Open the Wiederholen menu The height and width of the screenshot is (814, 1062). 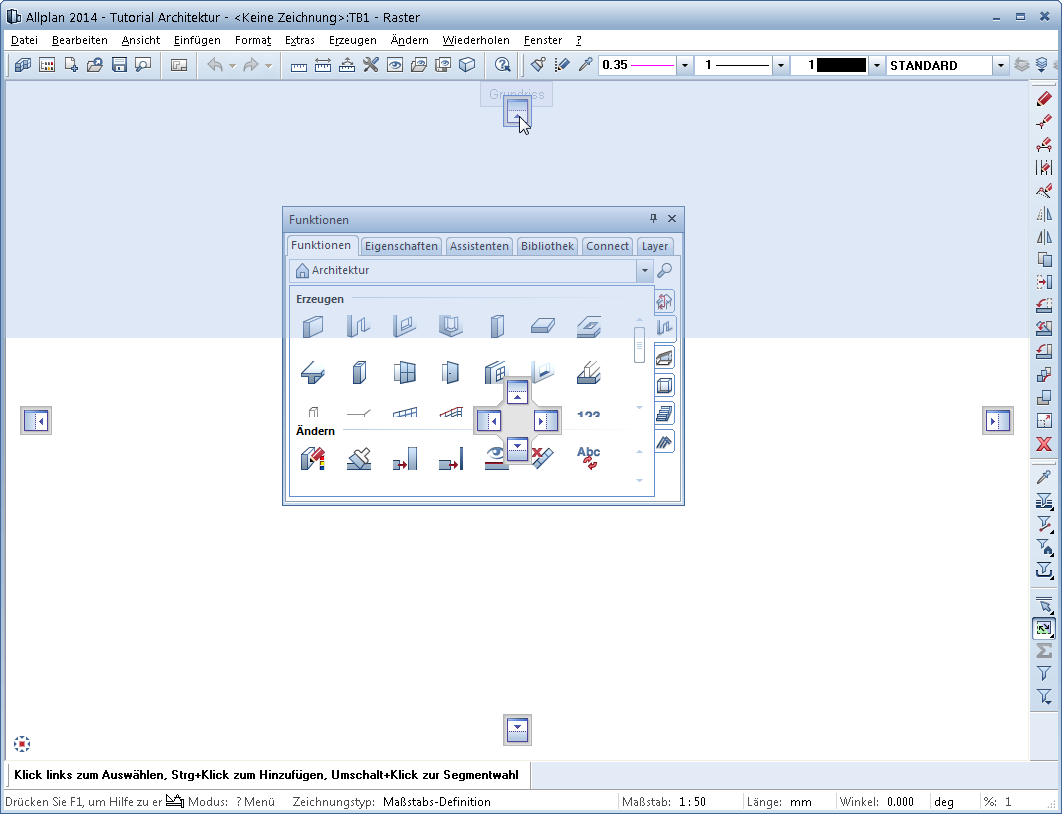tap(476, 40)
